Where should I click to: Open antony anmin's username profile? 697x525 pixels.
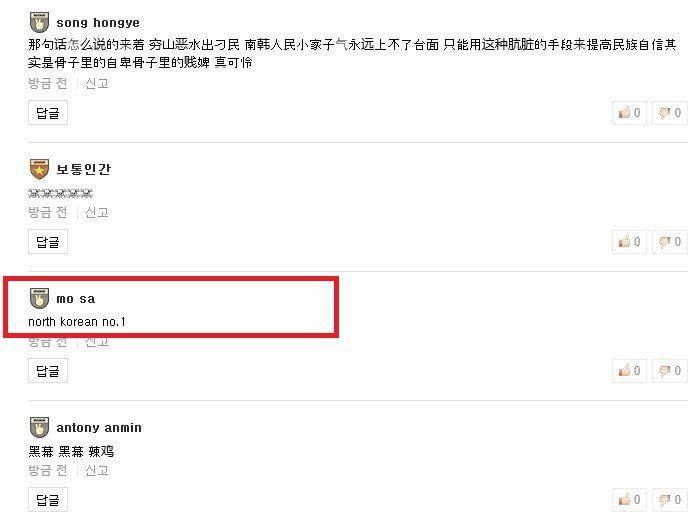[99, 428]
